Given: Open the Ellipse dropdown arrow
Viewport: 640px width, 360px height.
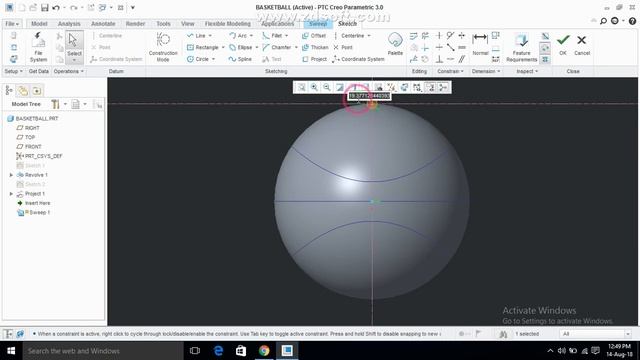Looking at the screenshot, I should [257, 48].
